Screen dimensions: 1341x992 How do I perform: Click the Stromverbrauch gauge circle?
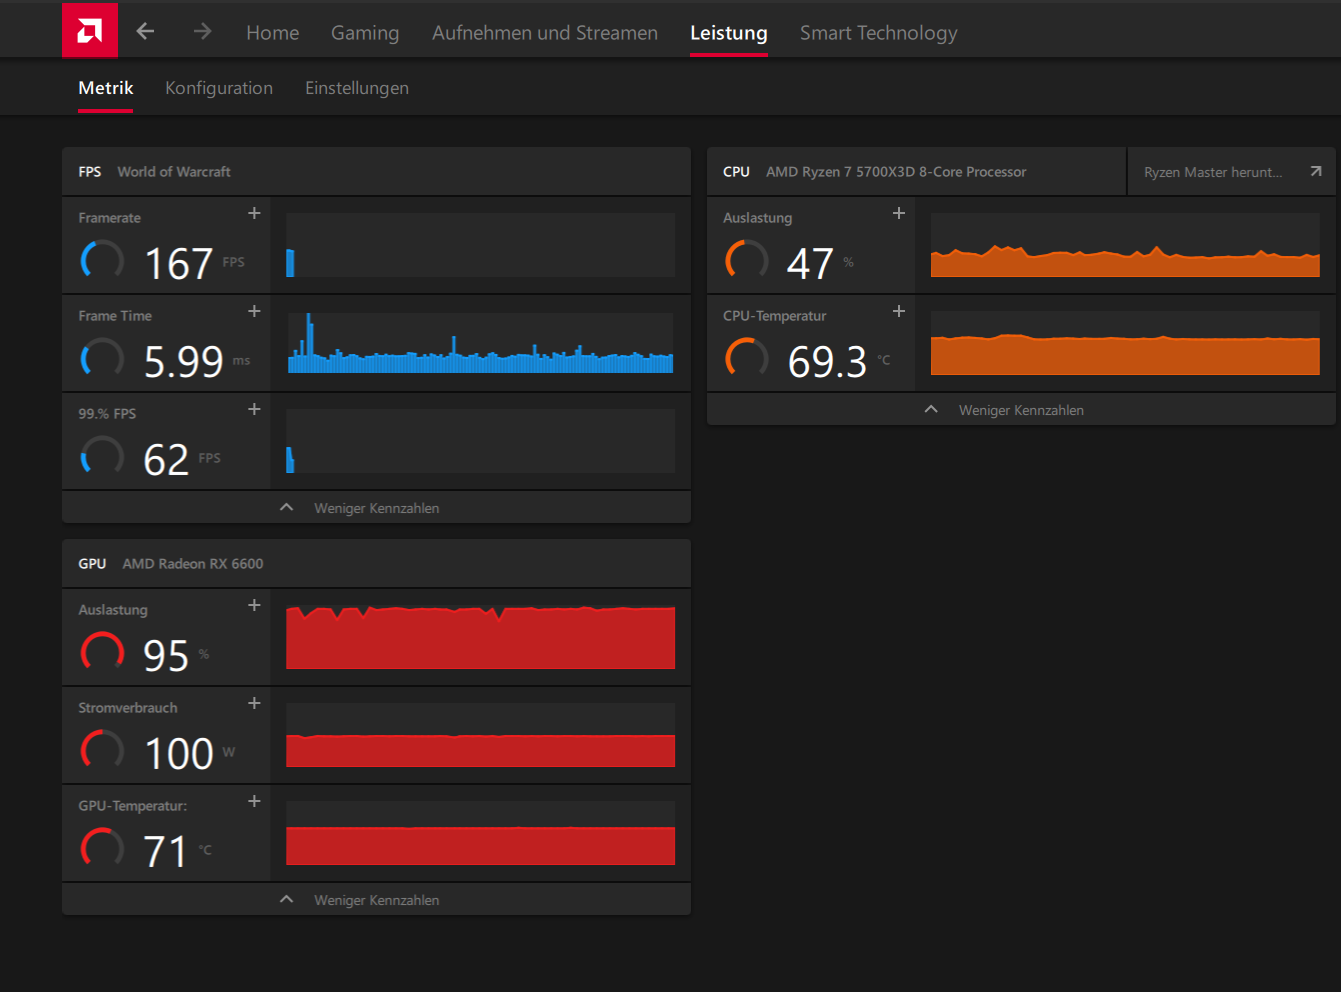click(102, 751)
